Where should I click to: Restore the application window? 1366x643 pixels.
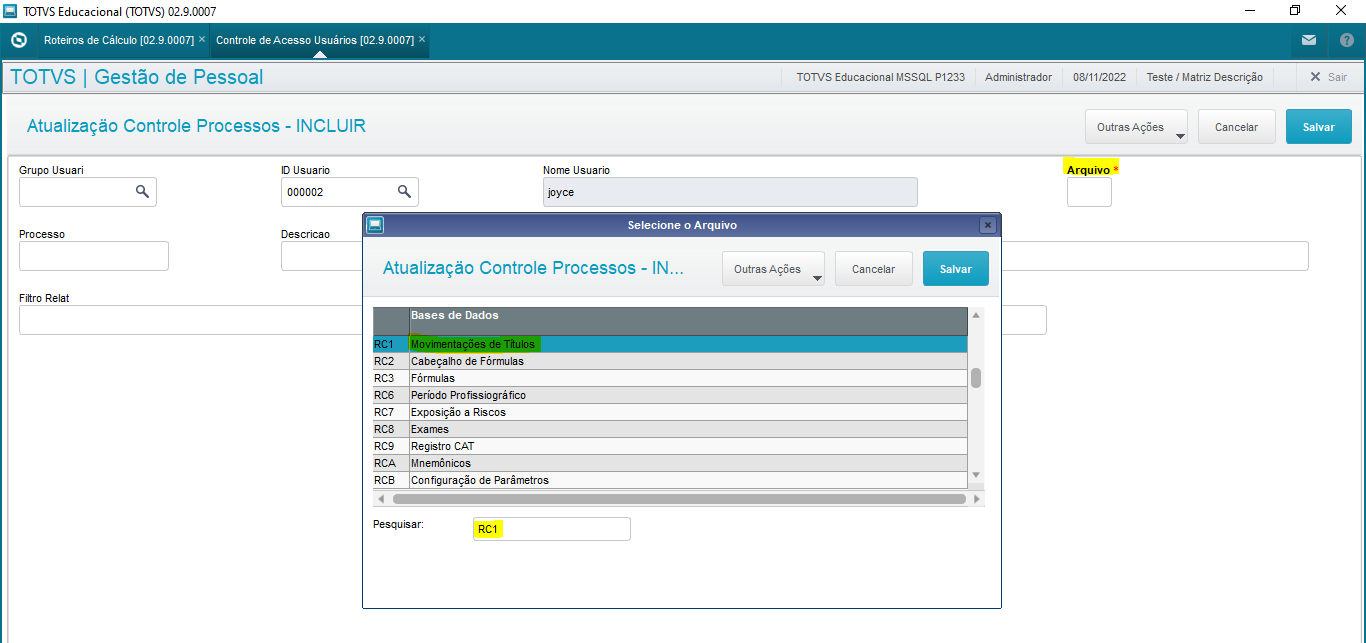(1295, 11)
